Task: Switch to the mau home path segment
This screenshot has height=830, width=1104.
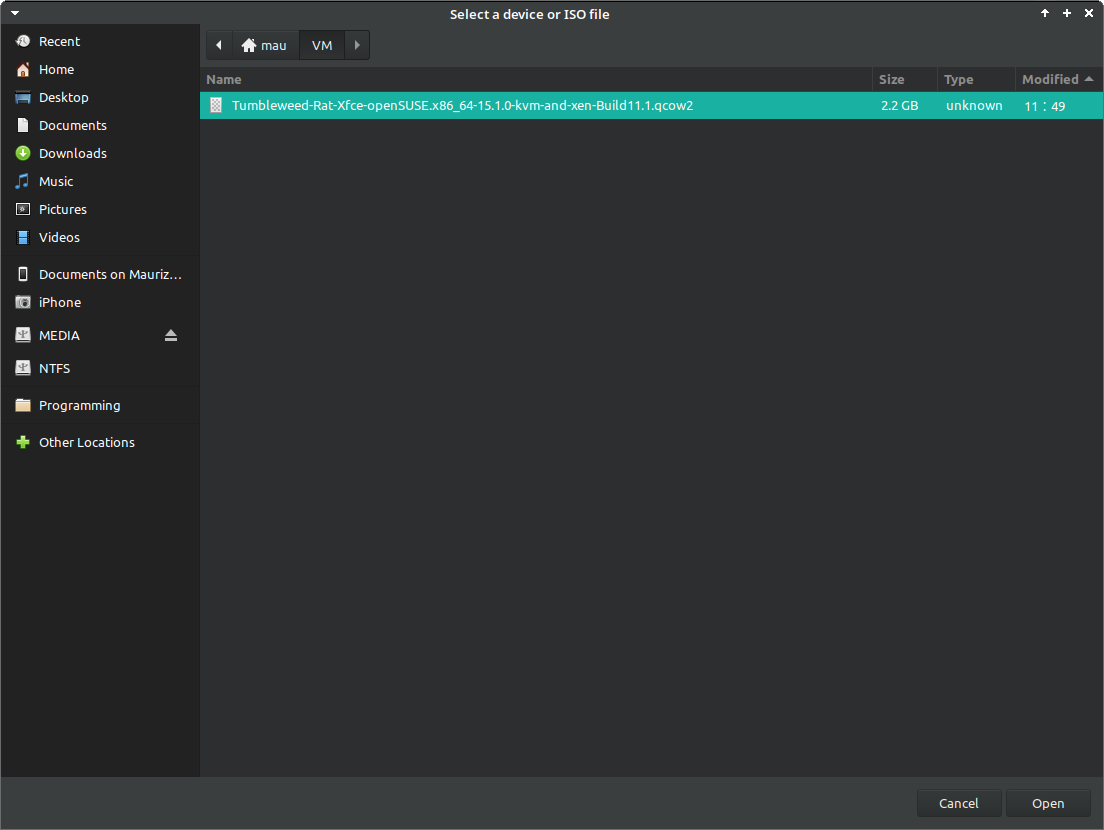Action: [265, 45]
